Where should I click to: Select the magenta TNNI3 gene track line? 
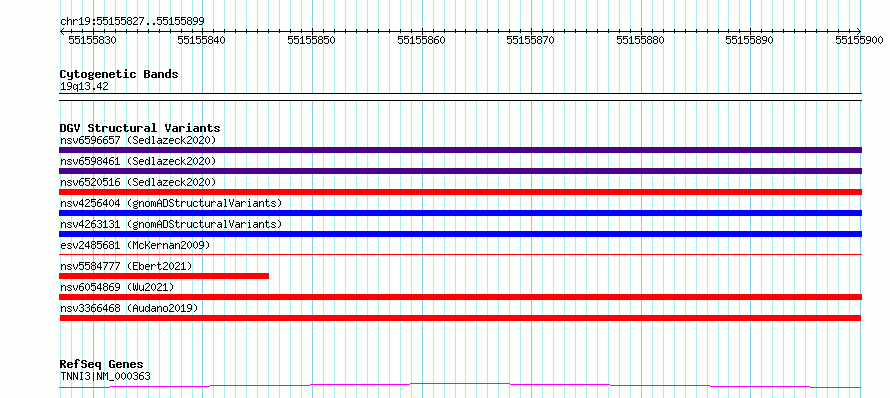[x=460, y=386]
